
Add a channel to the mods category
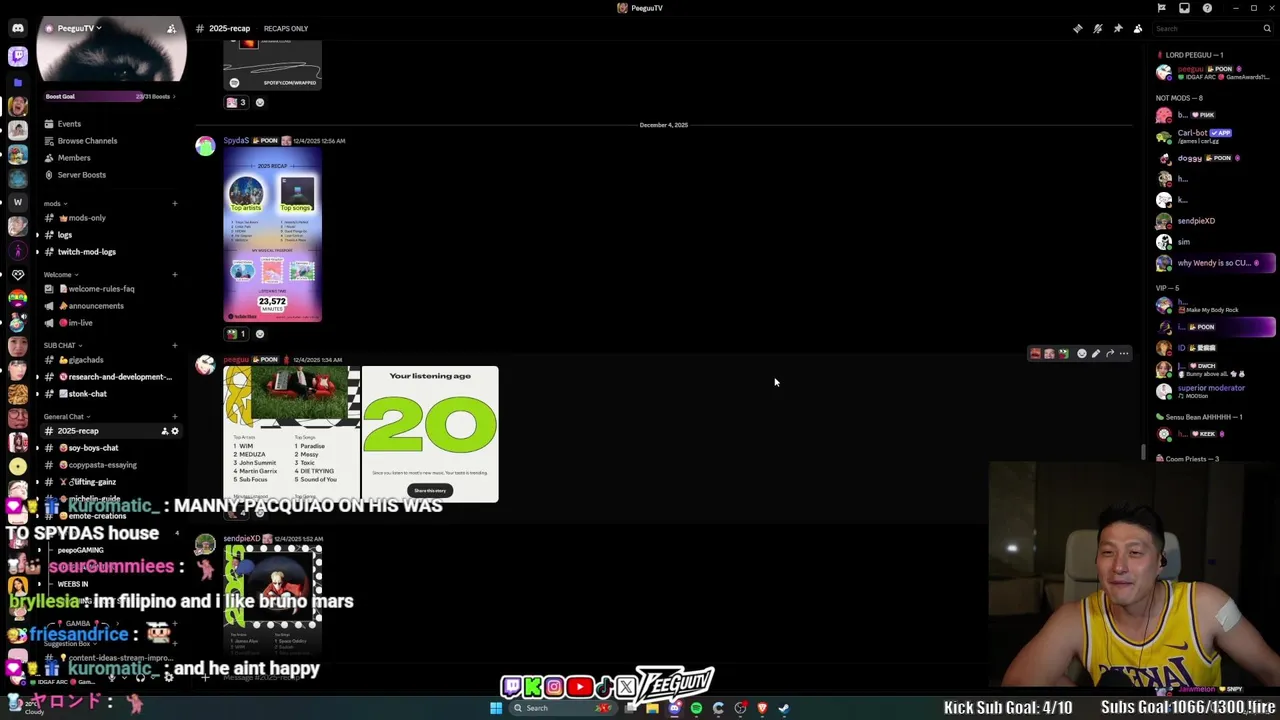coord(175,203)
